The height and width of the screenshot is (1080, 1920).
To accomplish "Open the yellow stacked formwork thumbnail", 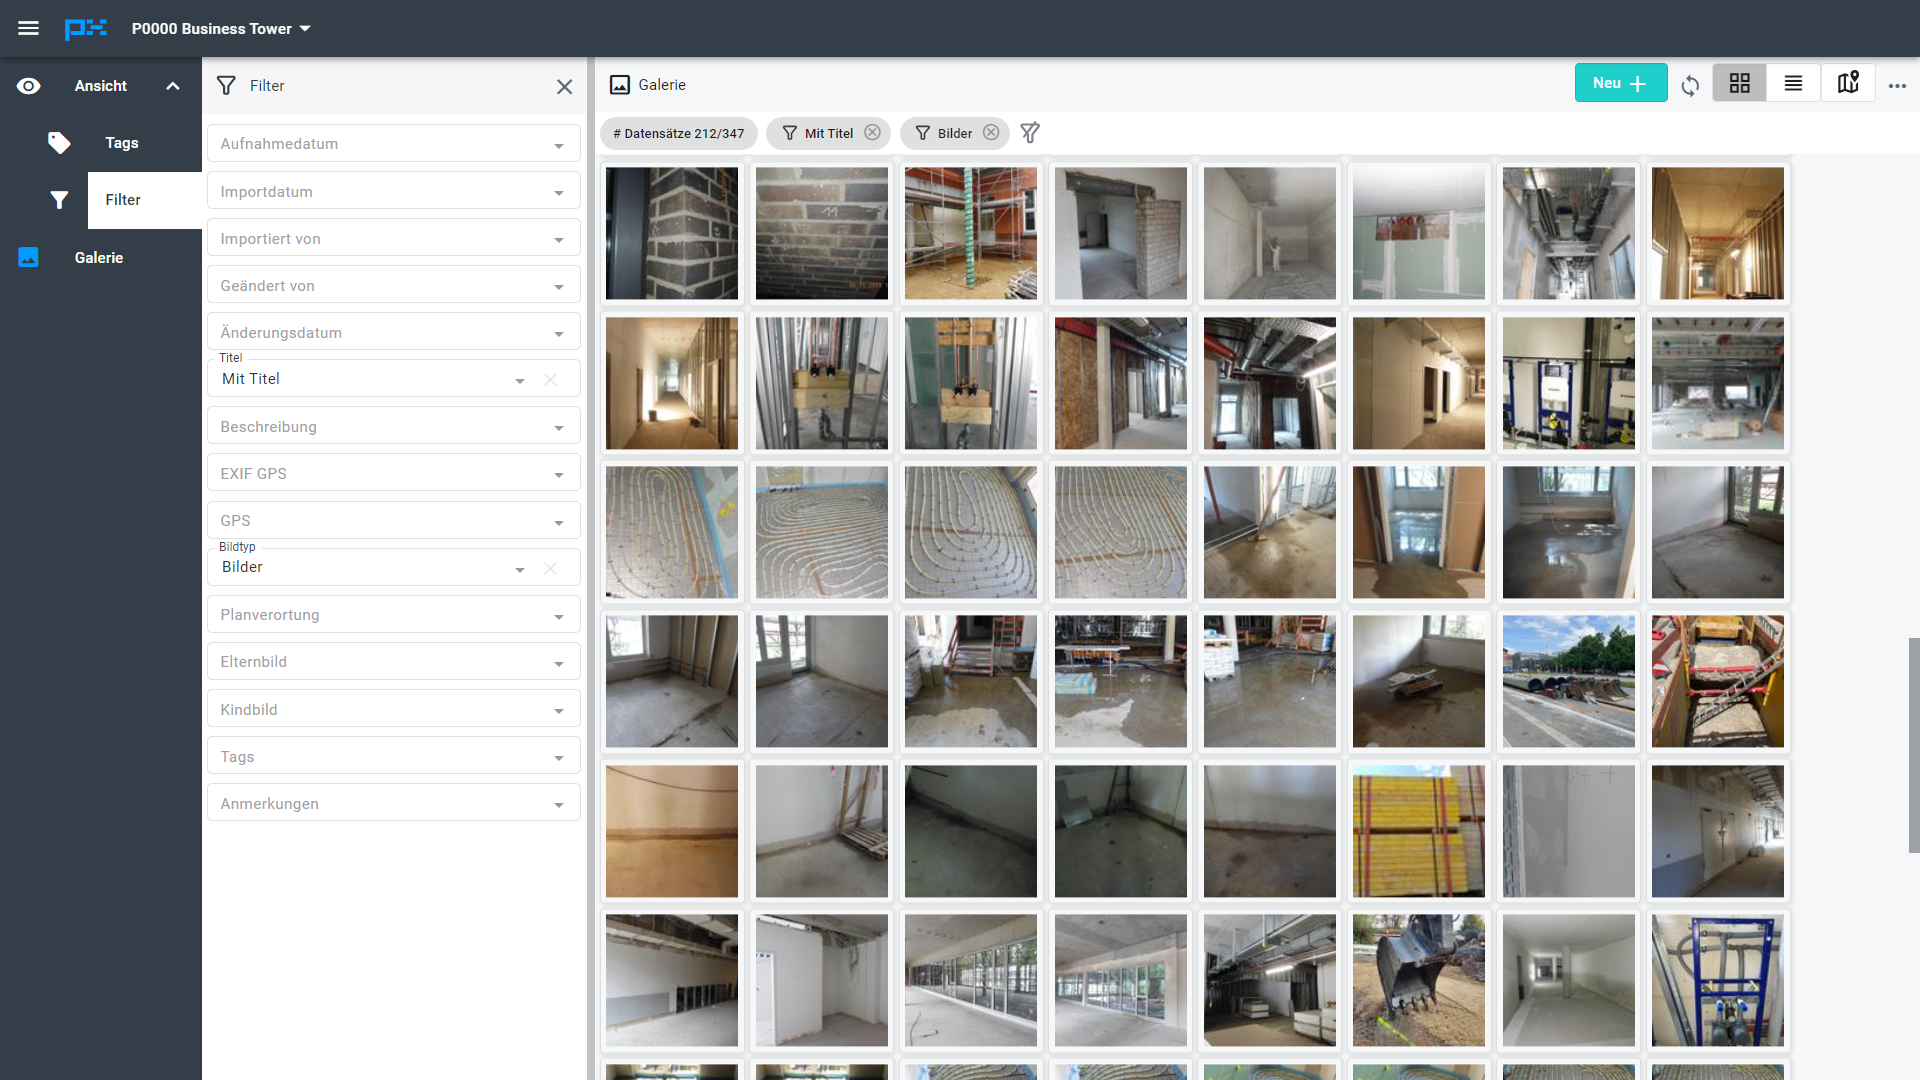I will 1419,831.
